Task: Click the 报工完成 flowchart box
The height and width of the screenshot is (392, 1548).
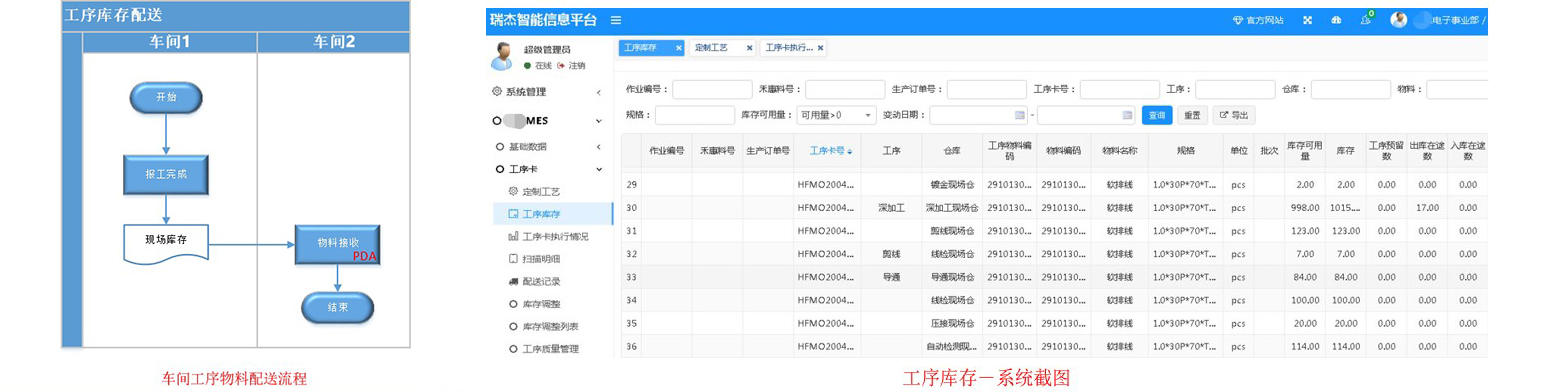Action: (166, 174)
